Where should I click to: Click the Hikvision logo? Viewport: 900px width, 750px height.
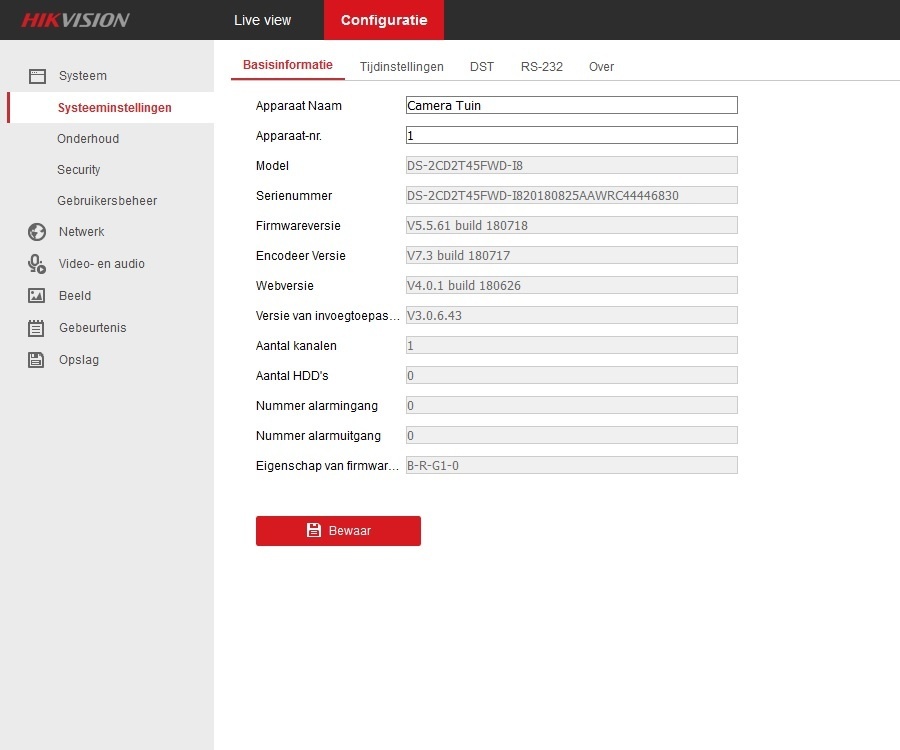click(75, 20)
